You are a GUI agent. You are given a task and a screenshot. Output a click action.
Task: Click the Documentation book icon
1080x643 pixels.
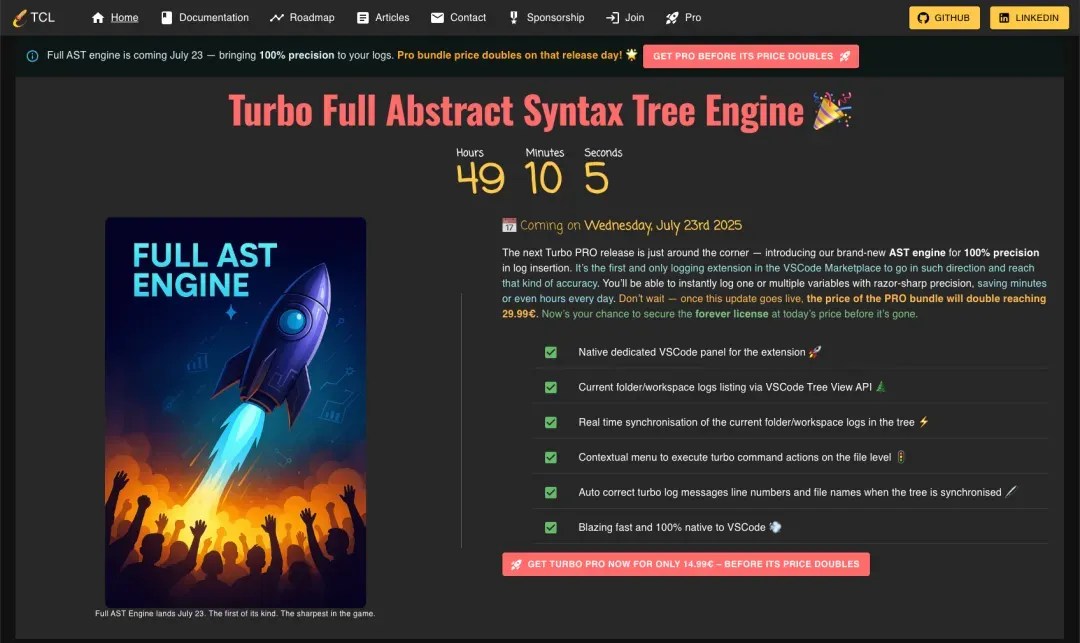(166, 18)
